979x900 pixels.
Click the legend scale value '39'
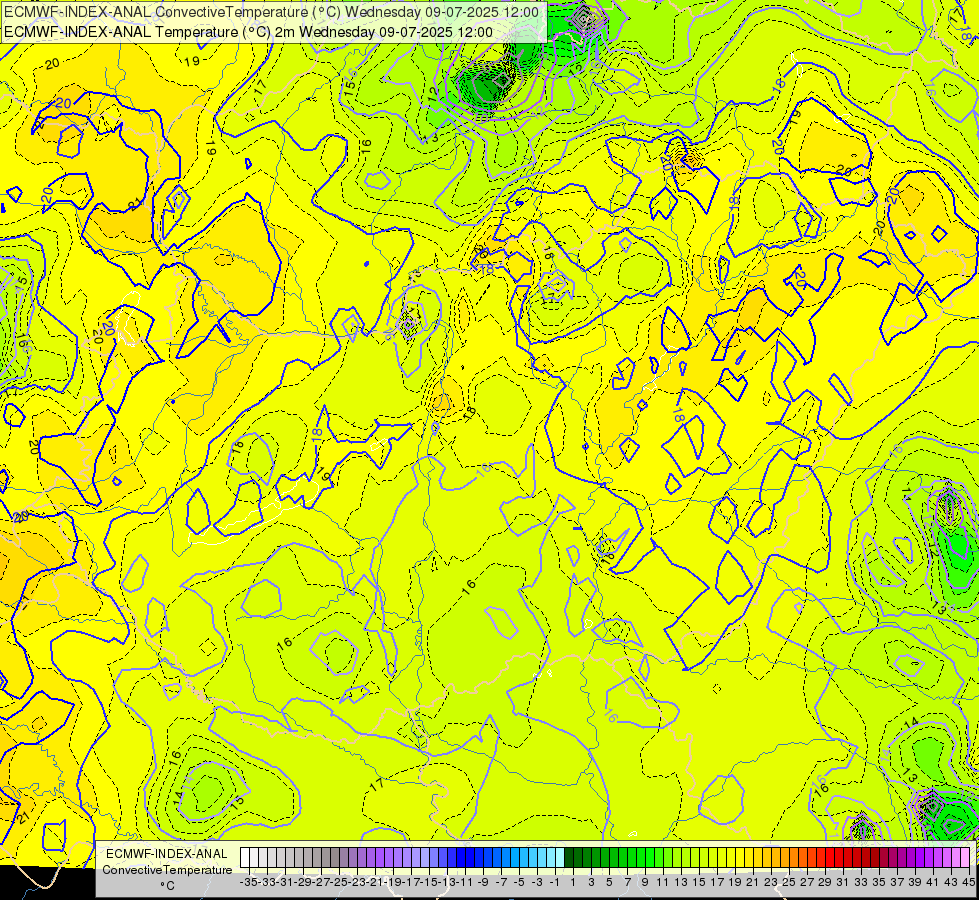pos(916,882)
